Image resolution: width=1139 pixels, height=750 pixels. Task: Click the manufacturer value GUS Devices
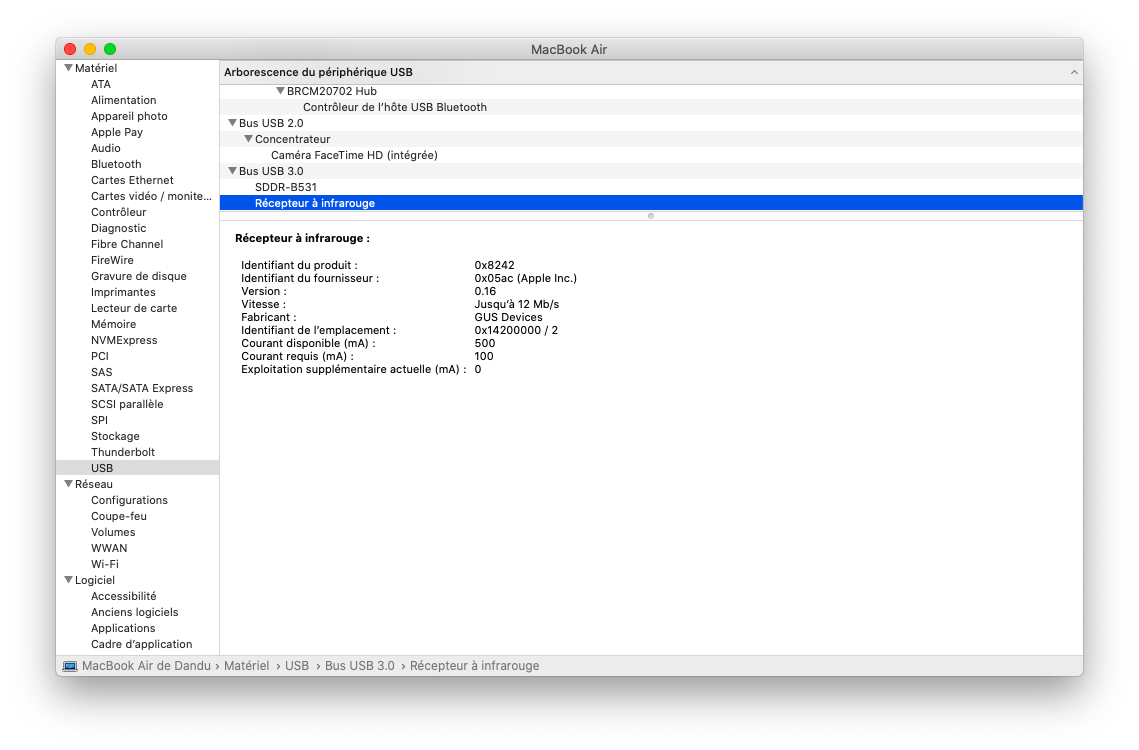point(508,317)
